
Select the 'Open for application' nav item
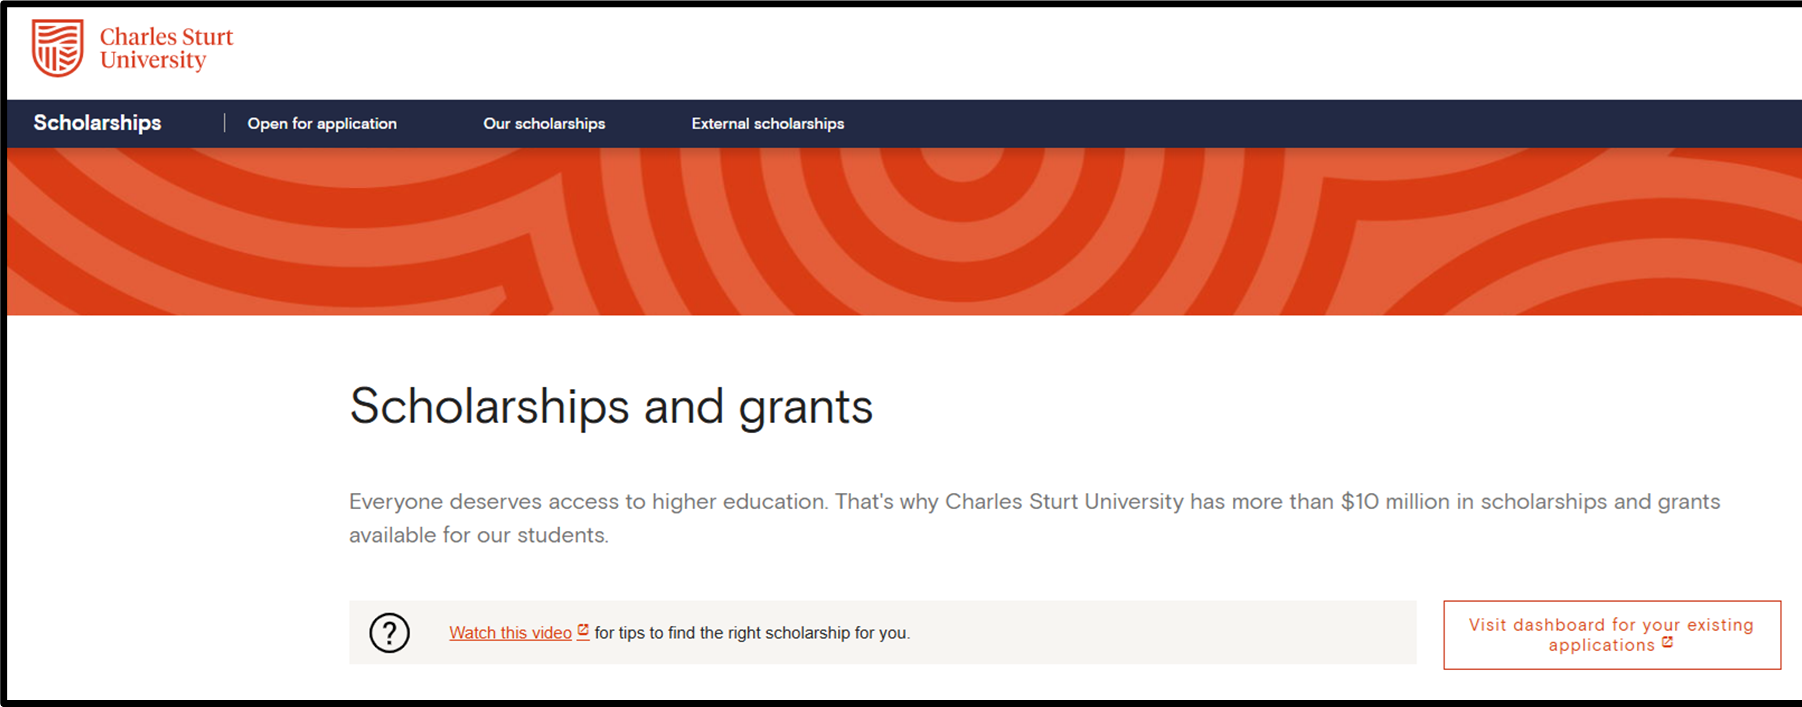pyautogui.click(x=322, y=123)
